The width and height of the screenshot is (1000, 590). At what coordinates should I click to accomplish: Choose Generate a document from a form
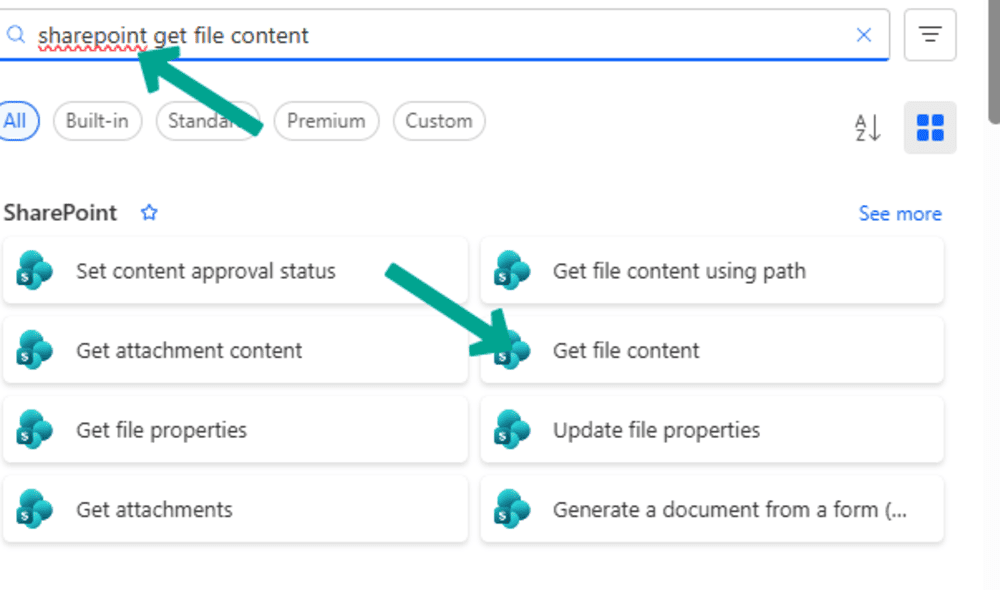click(x=712, y=510)
